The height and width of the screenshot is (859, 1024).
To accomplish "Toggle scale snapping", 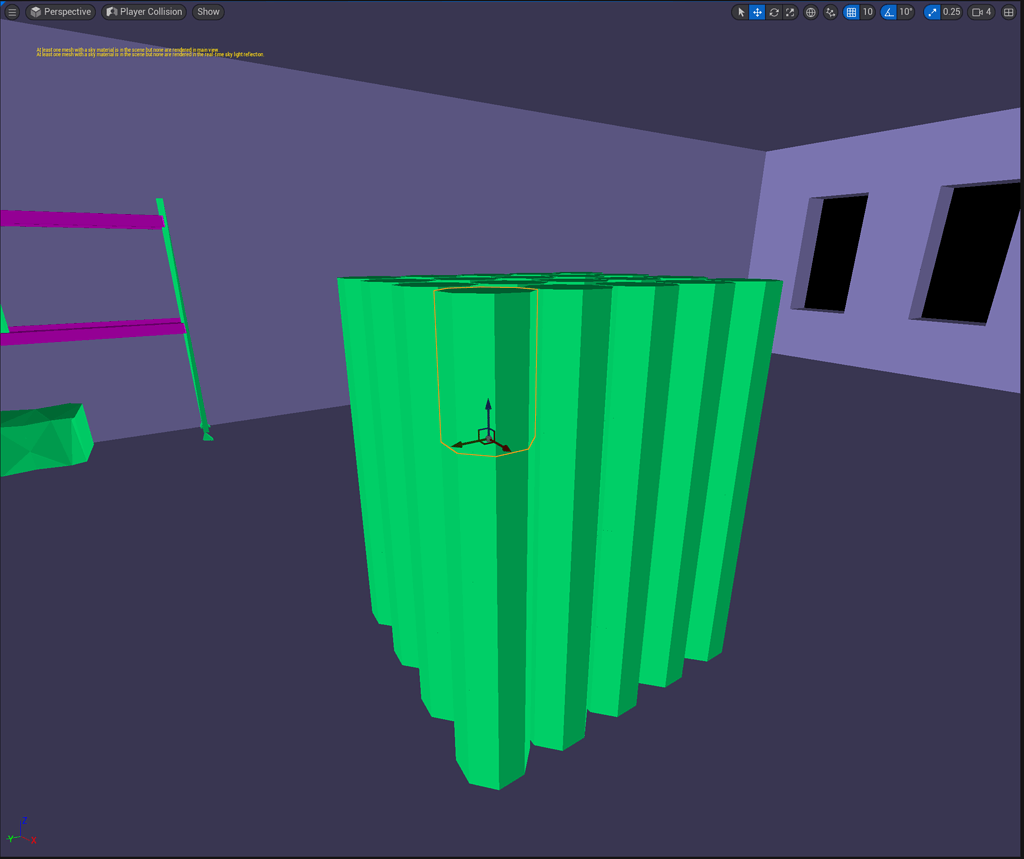I will pyautogui.click(x=931, y=12).
